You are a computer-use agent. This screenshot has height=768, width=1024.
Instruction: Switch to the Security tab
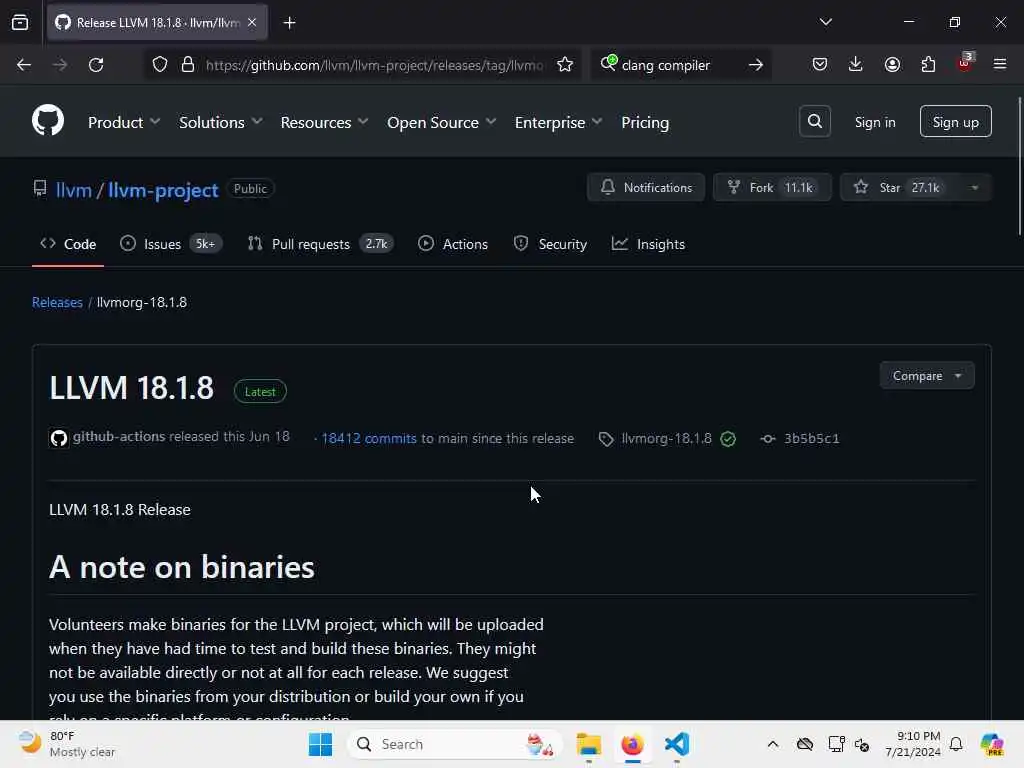550,244
